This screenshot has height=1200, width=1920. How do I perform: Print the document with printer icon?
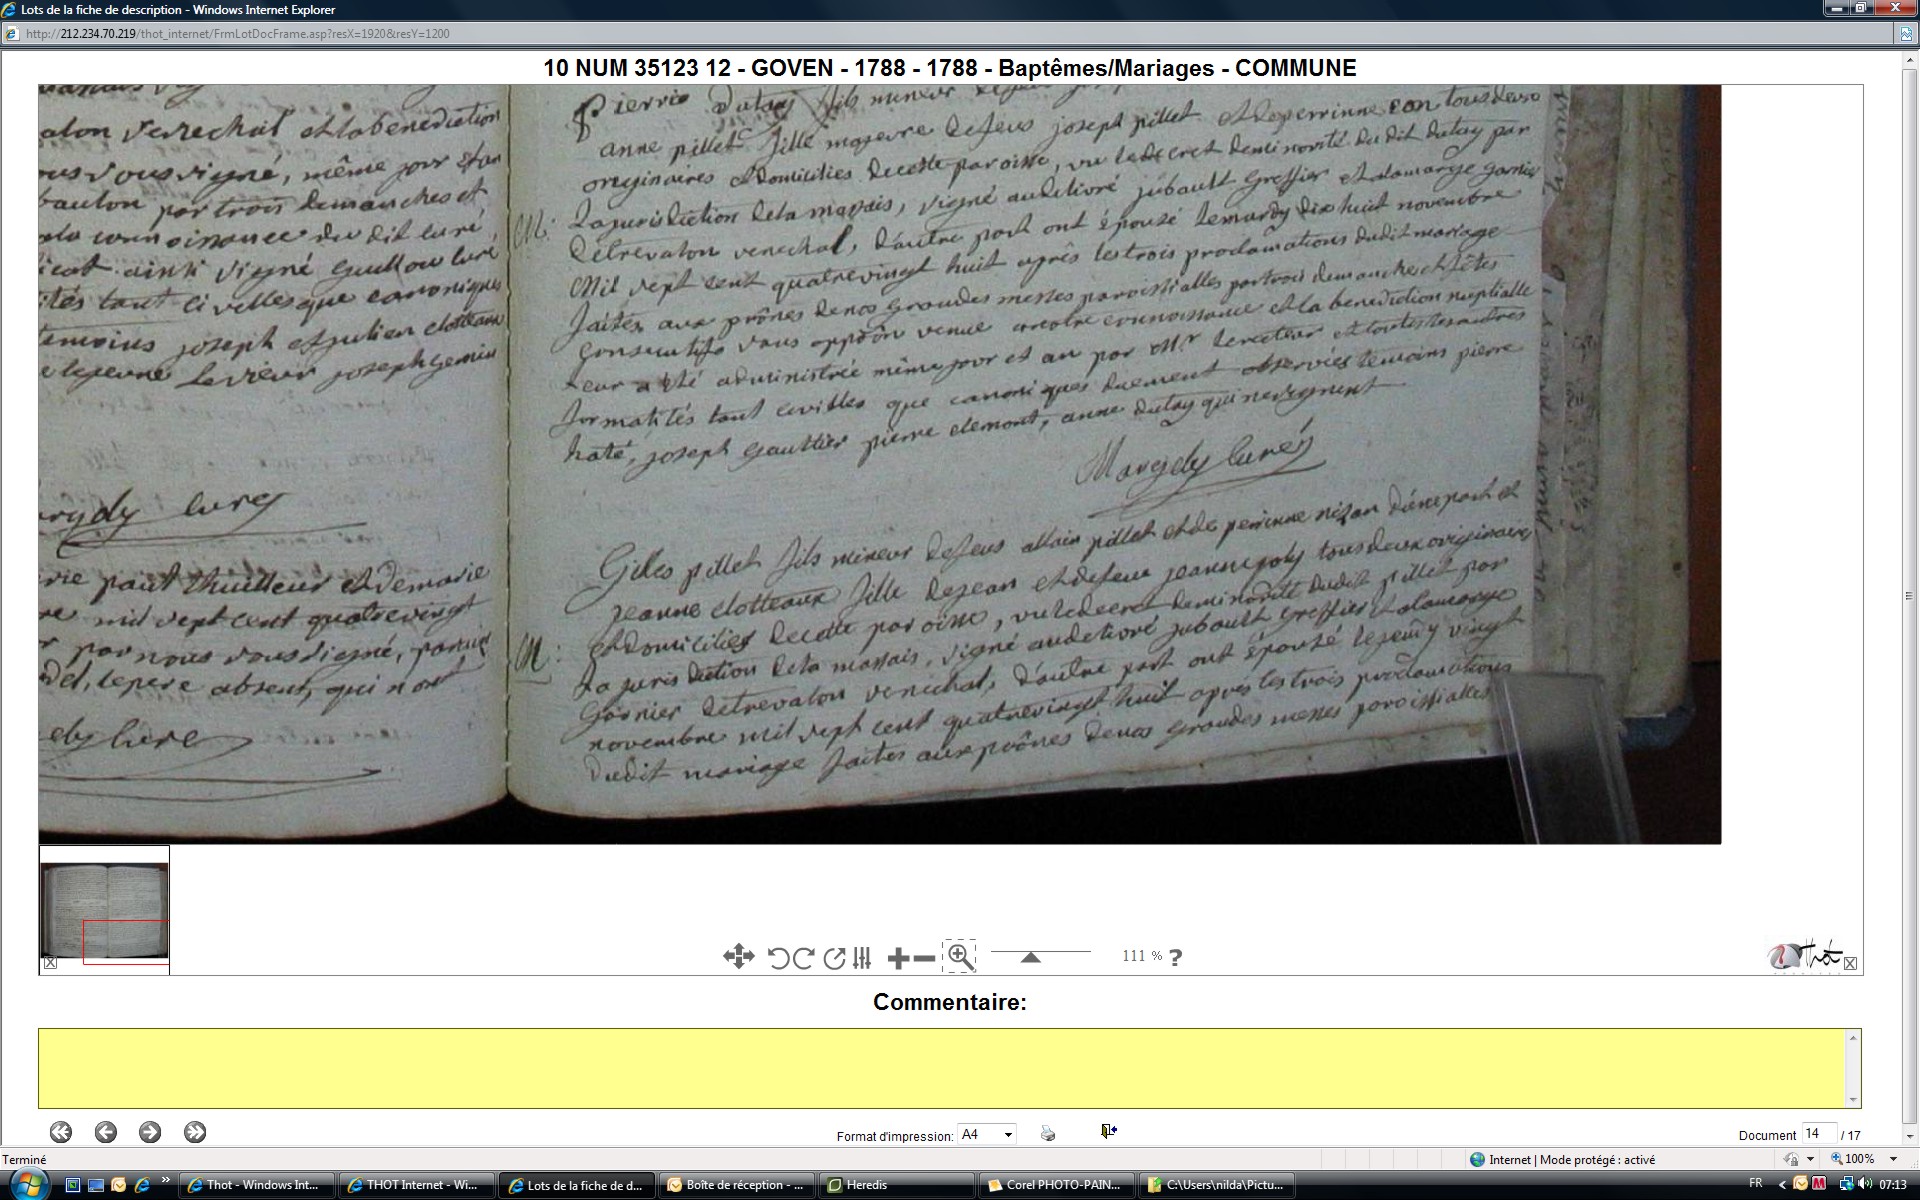[x=1048, y=1133]
